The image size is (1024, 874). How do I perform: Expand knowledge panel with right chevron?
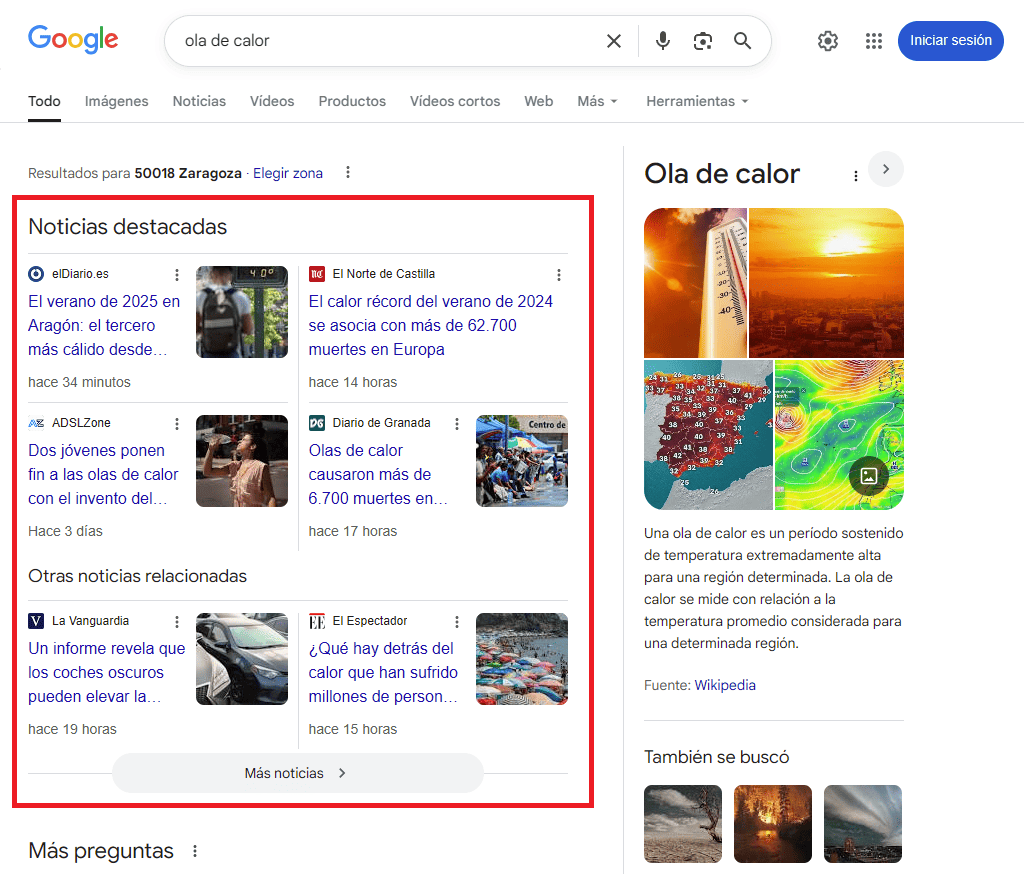[x=886, y=169]
